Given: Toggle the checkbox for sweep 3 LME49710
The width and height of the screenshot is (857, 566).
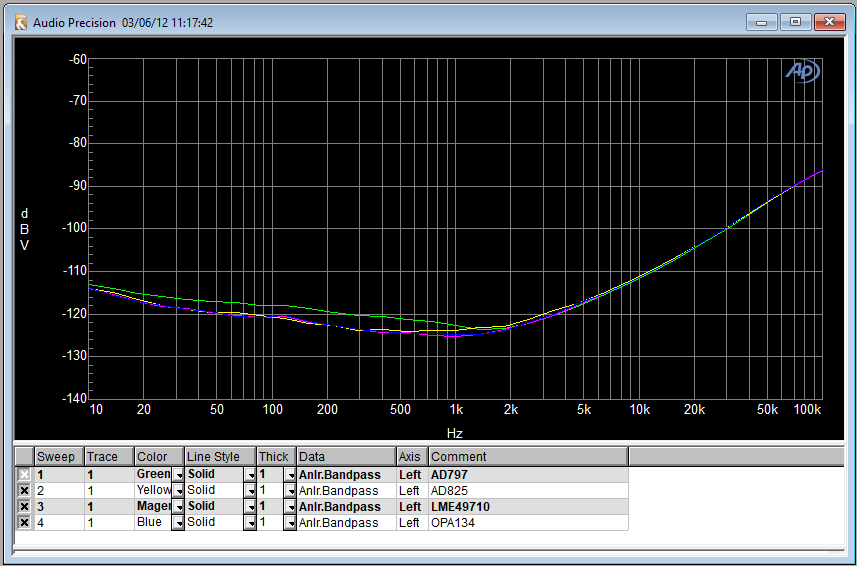Looking at the screenshot, I should coord(24,506).
